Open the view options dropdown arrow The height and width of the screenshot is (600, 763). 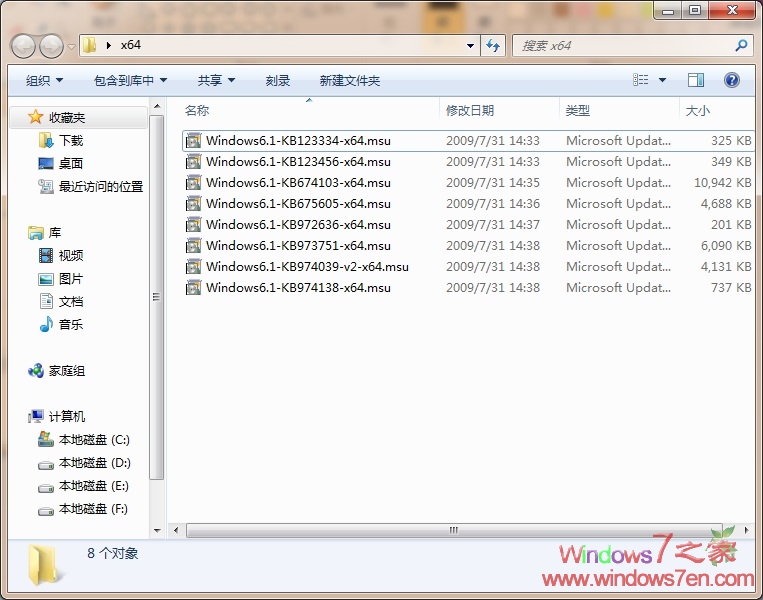pos(662,80)
